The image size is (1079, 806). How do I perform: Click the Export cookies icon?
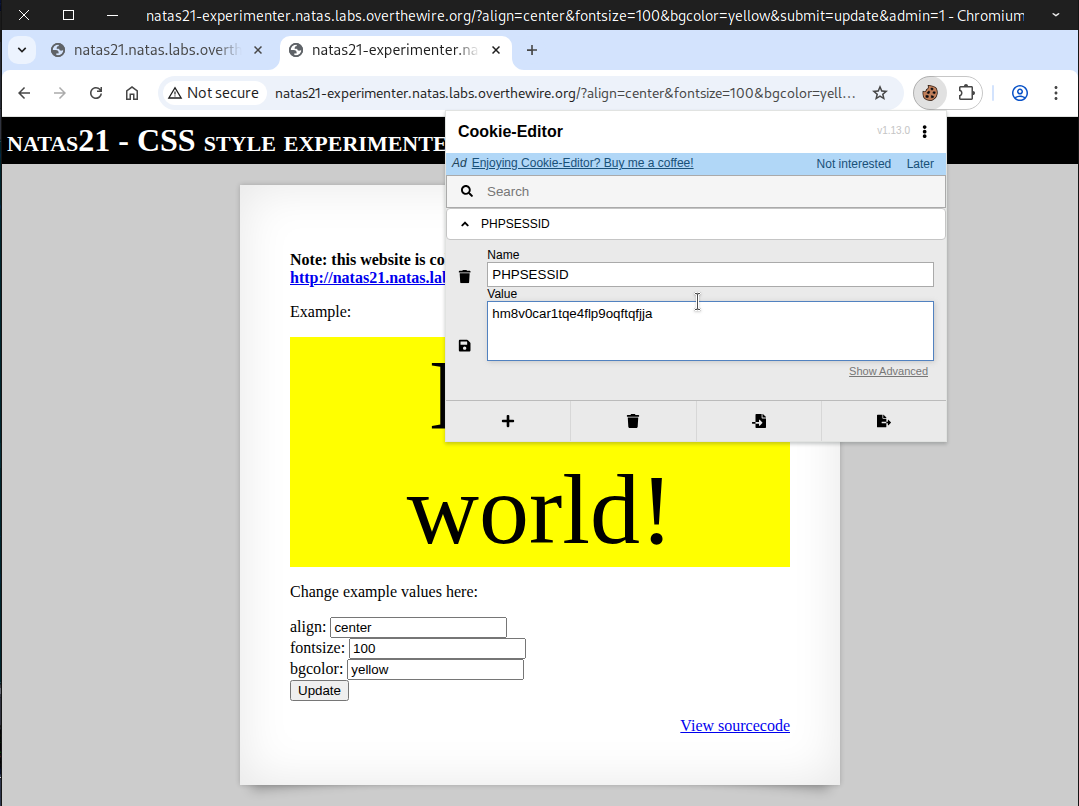click(x=883, y=421)
